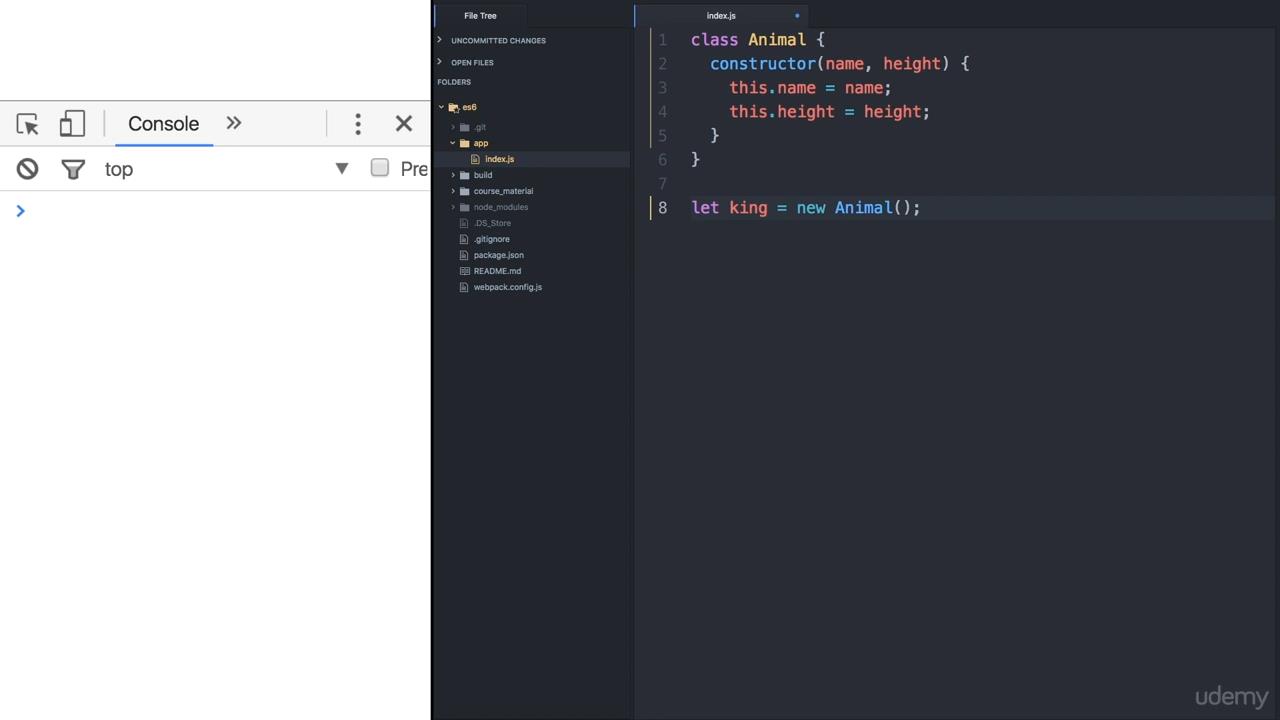Enable the Preserve log checkbox
This screenshot has height=720, width=1280.
click(x=380, y=168)
